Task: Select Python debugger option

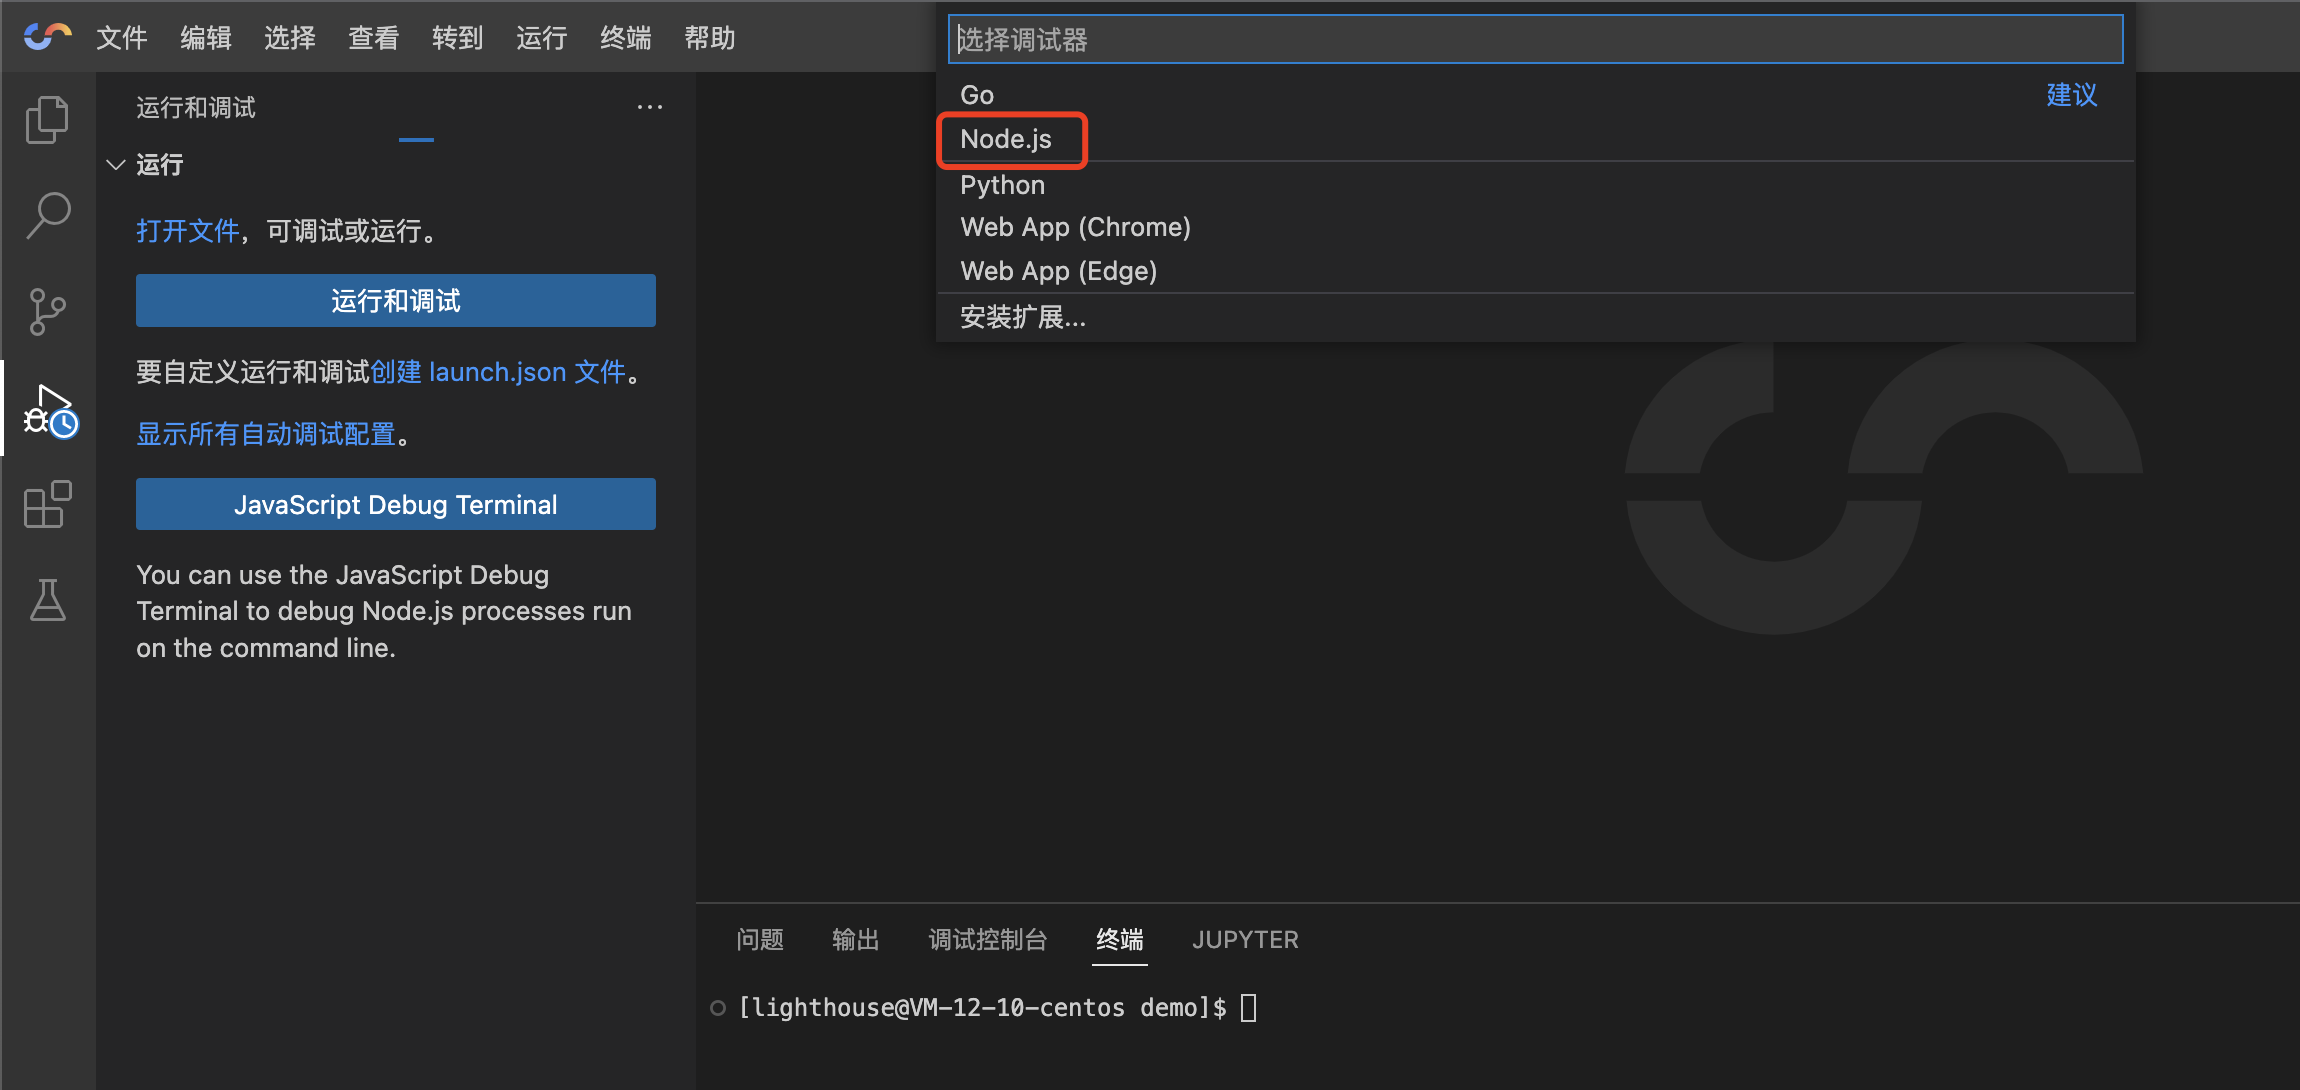Action: tap(1535, 185)
